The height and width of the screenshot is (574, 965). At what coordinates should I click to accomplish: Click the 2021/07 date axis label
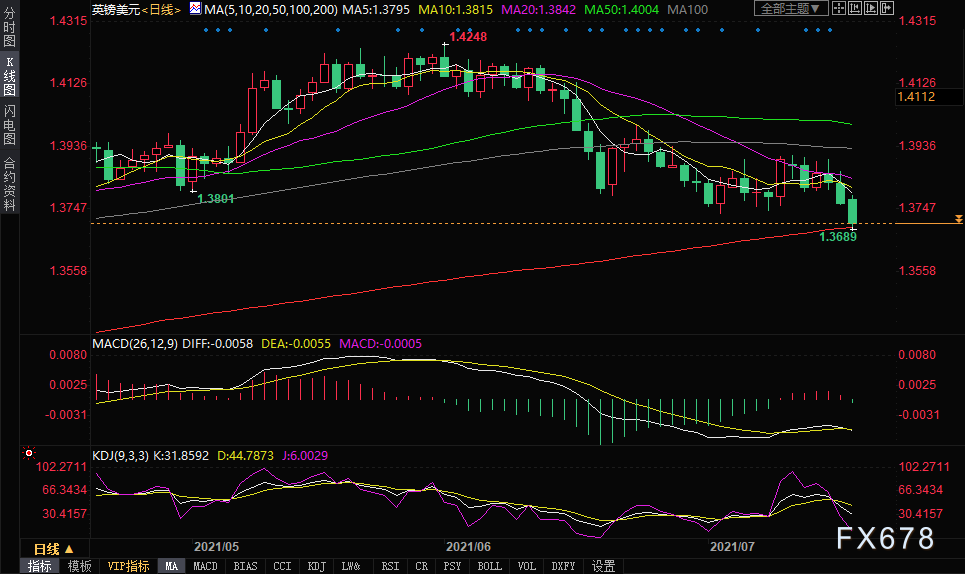732,546
